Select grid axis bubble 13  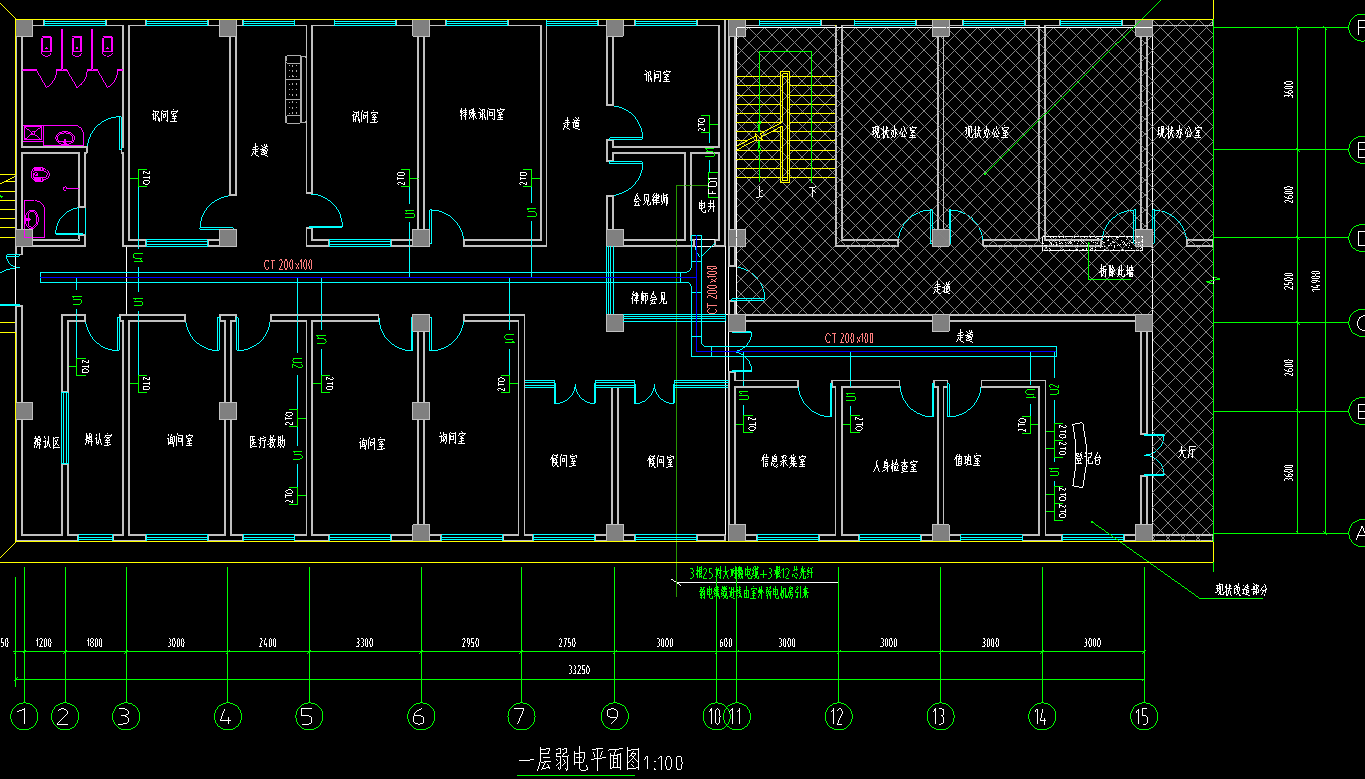click(x=940, y=716)
